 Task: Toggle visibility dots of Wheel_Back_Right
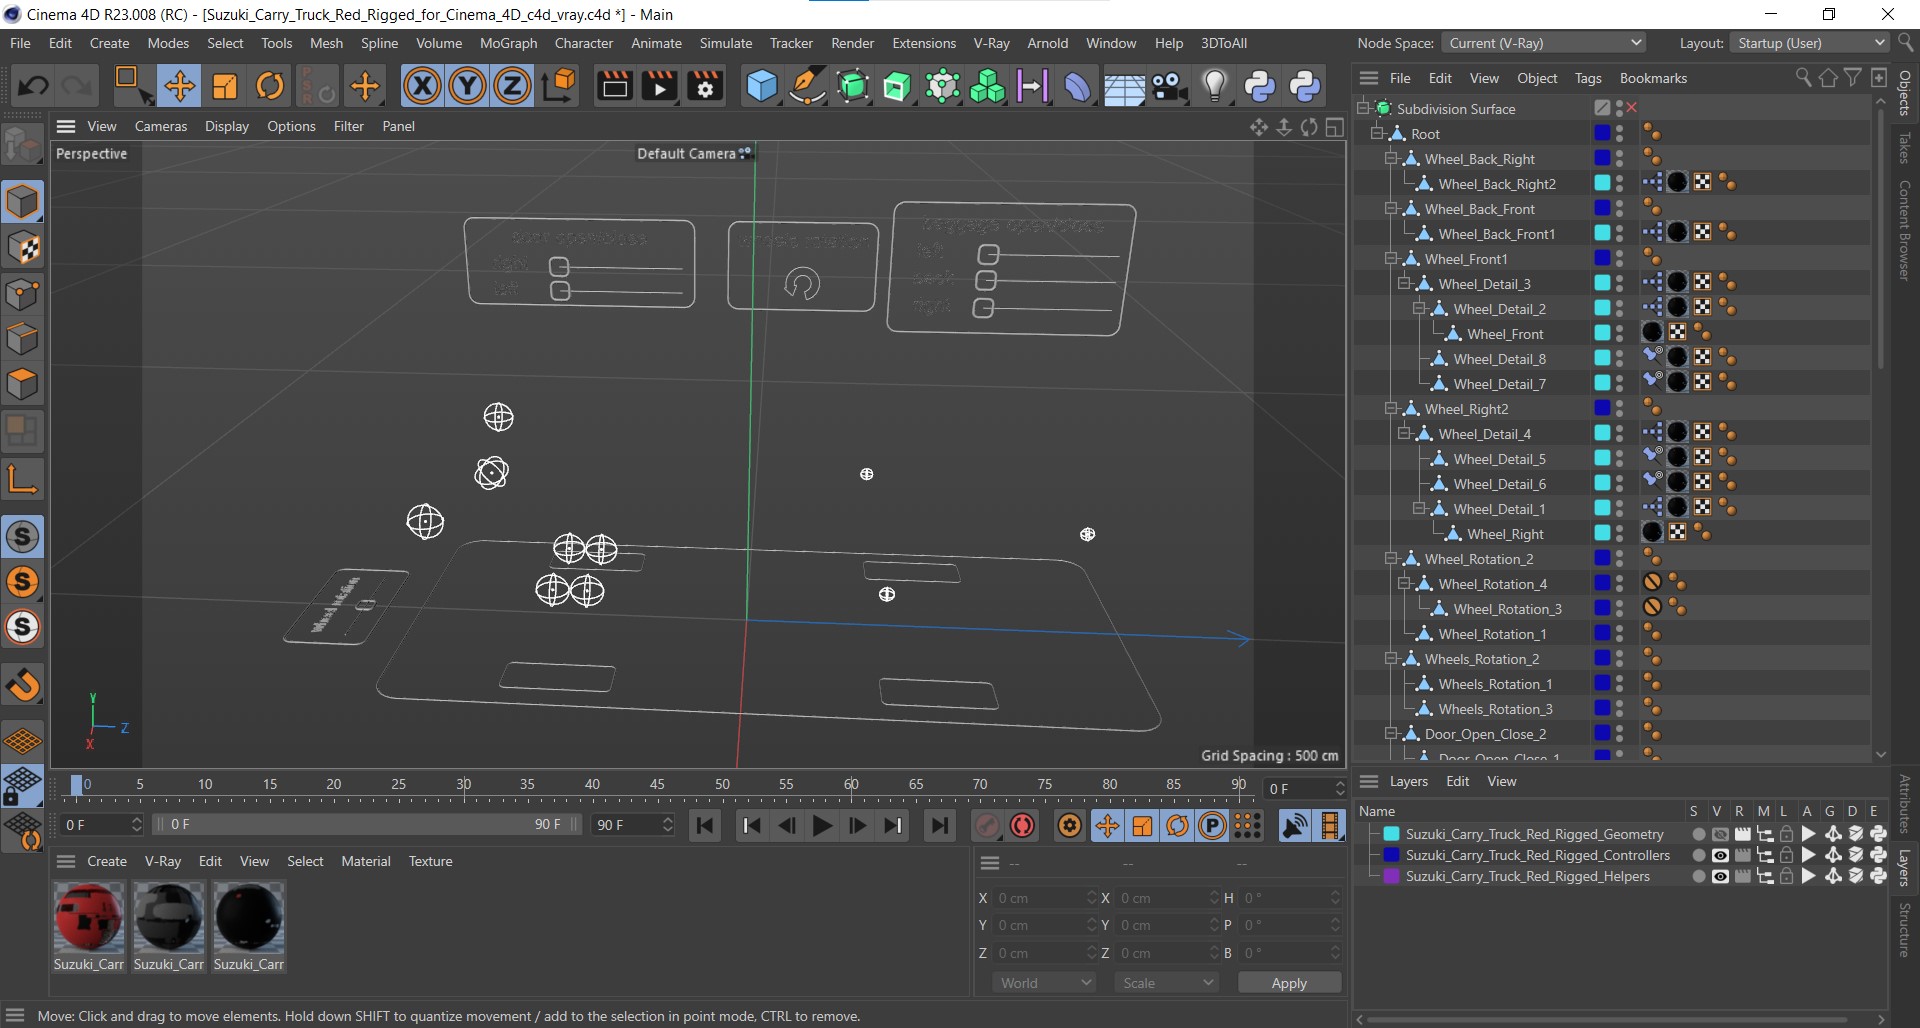pyautogui.click(x=1620, y=159)
